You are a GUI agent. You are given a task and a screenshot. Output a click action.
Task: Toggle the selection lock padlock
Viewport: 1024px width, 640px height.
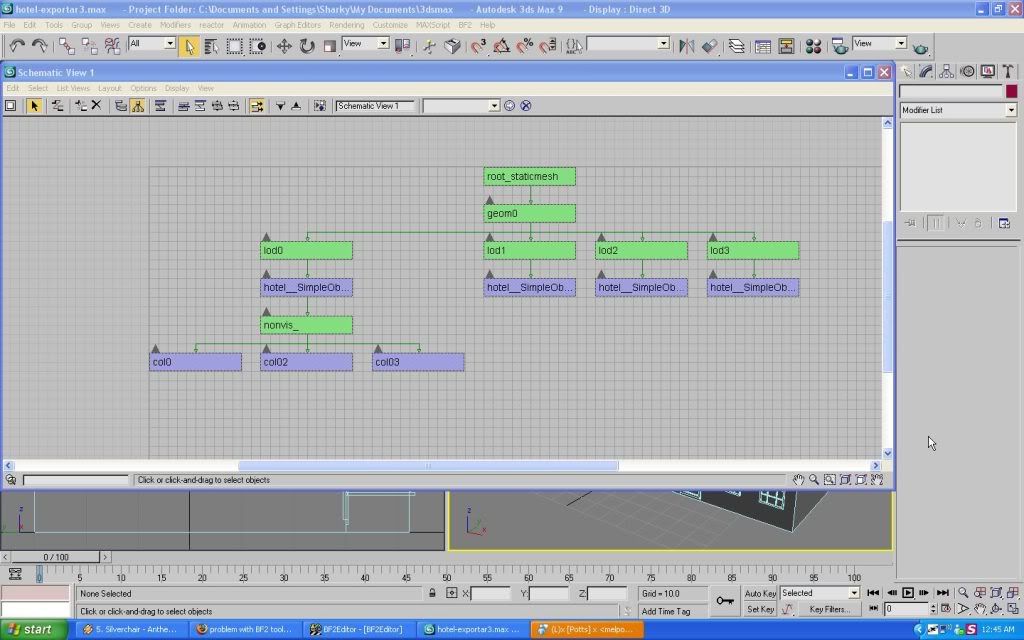point(432,593)
